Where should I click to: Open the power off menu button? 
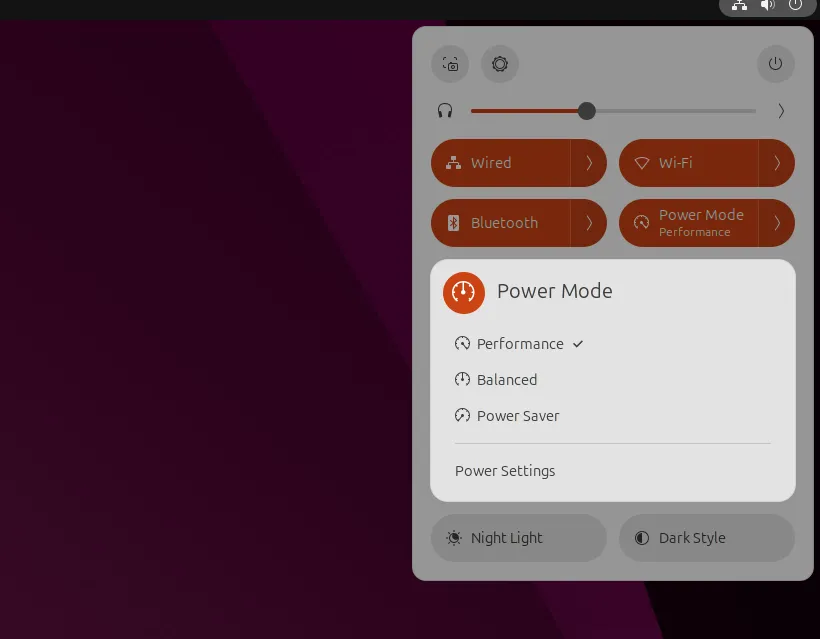tap(775, 64)
